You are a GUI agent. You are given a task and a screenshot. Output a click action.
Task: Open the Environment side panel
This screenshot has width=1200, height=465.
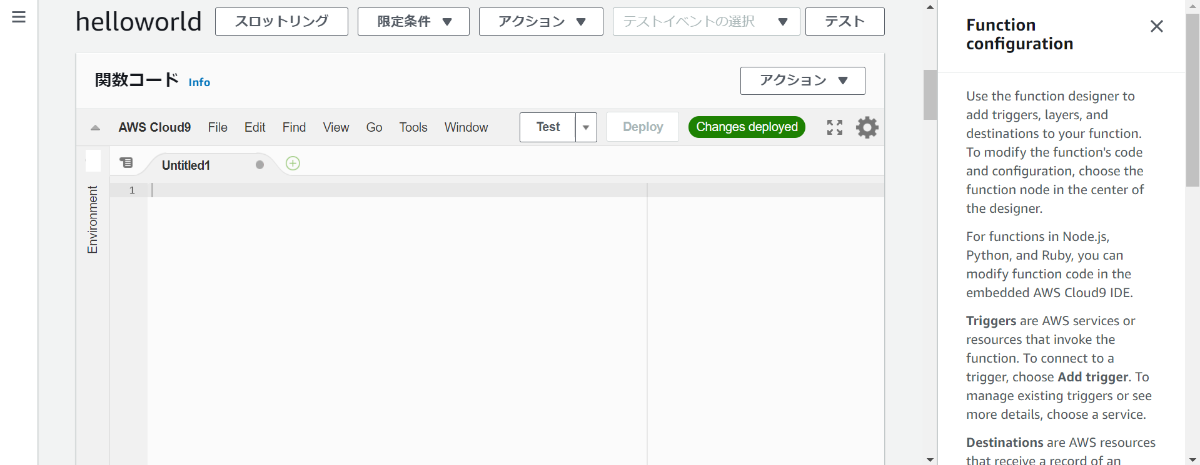(93, 219)
